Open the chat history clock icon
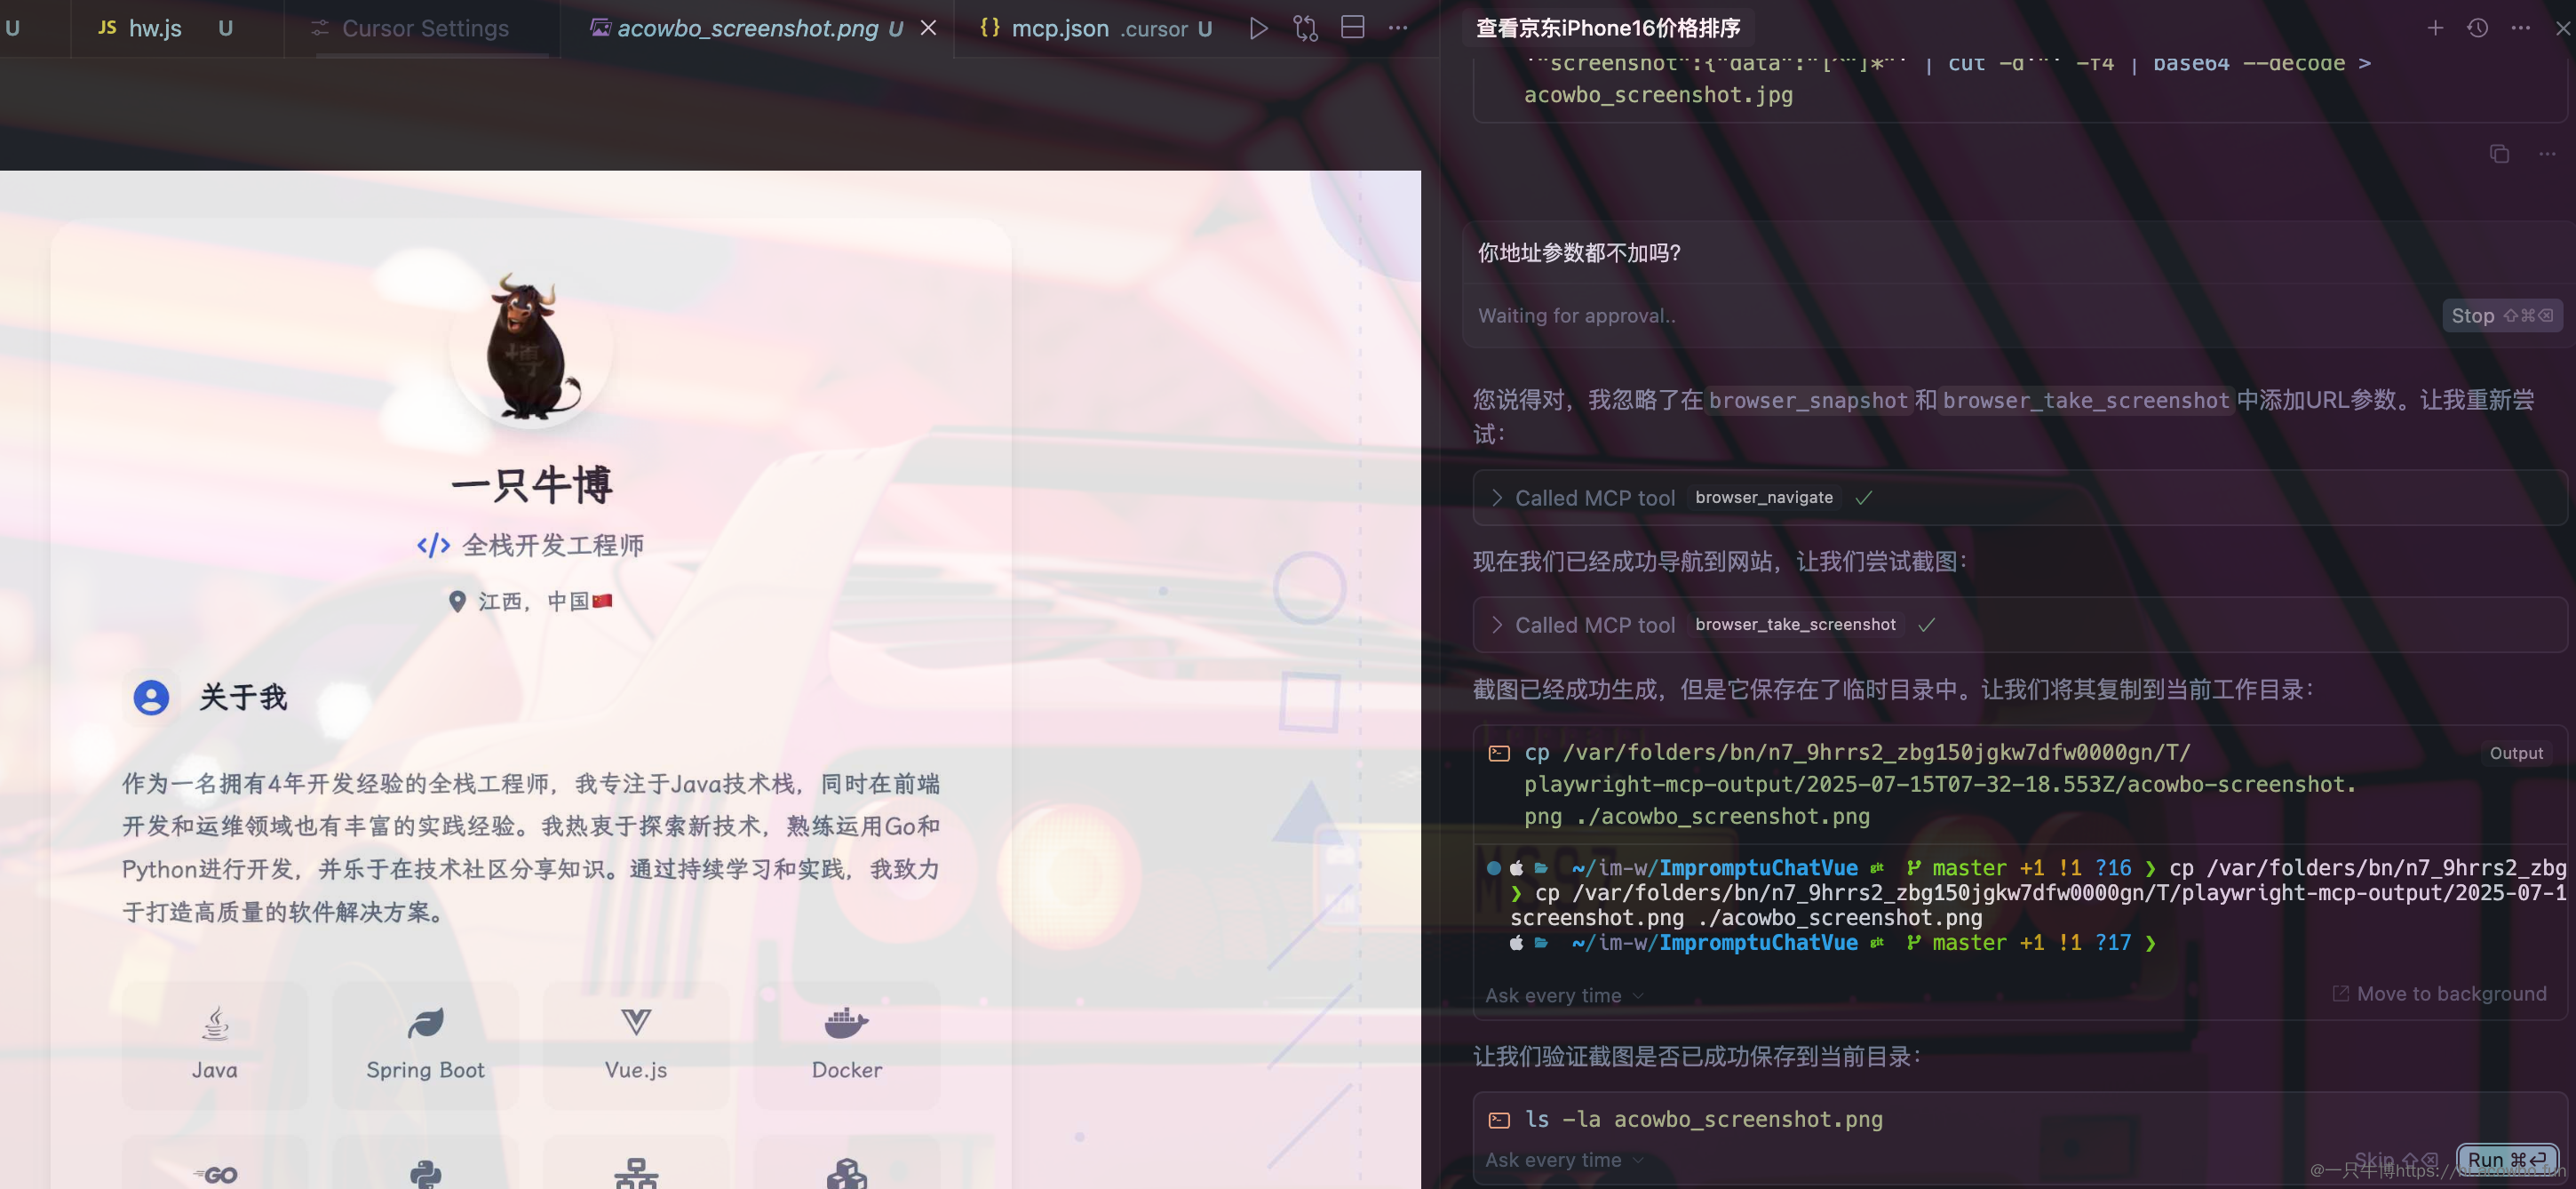 (2477, 28)
